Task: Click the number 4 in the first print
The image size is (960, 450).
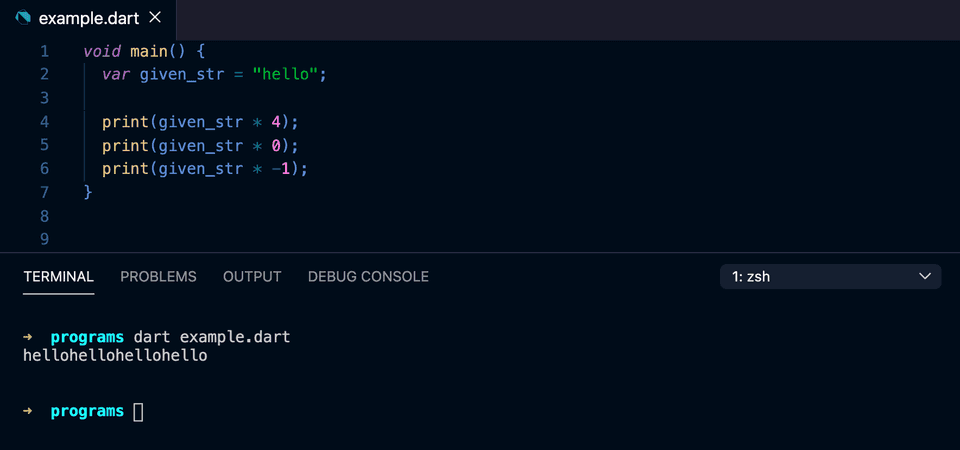Action: 276,122
